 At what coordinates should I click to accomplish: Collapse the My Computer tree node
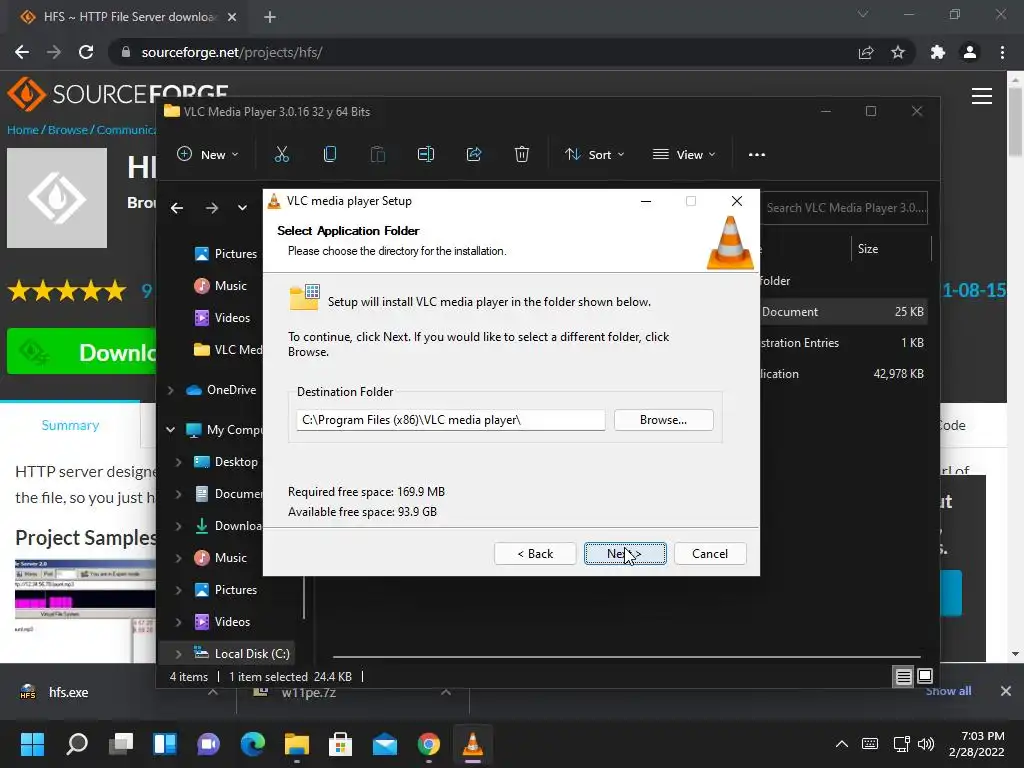pyautogui.click(x=170, y=430)
